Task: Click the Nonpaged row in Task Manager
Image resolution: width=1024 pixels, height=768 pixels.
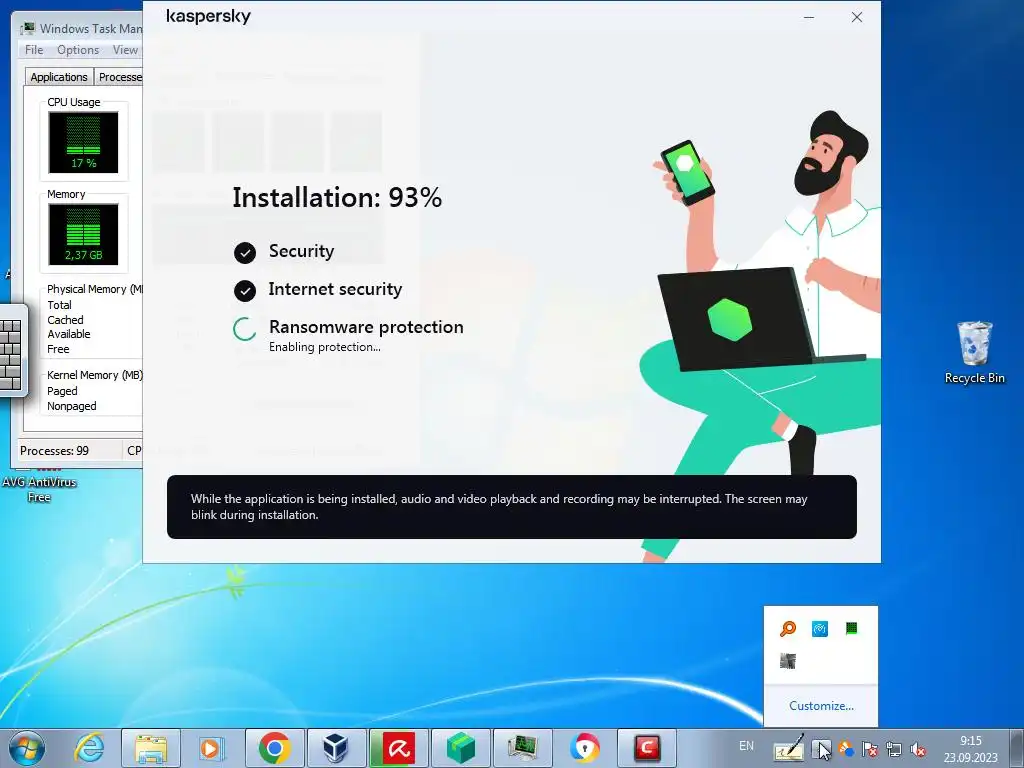Action: click(x=72, y=406)
